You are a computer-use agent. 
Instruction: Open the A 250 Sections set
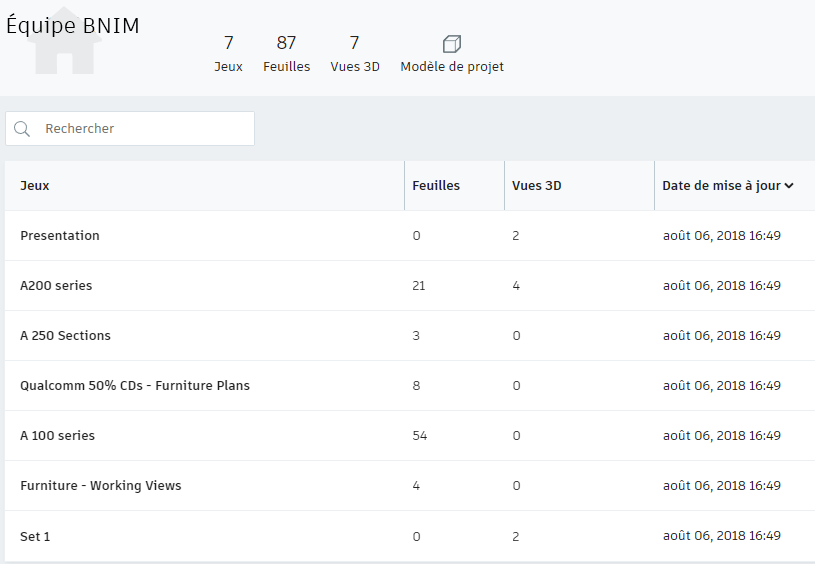(x=65, y=336)
